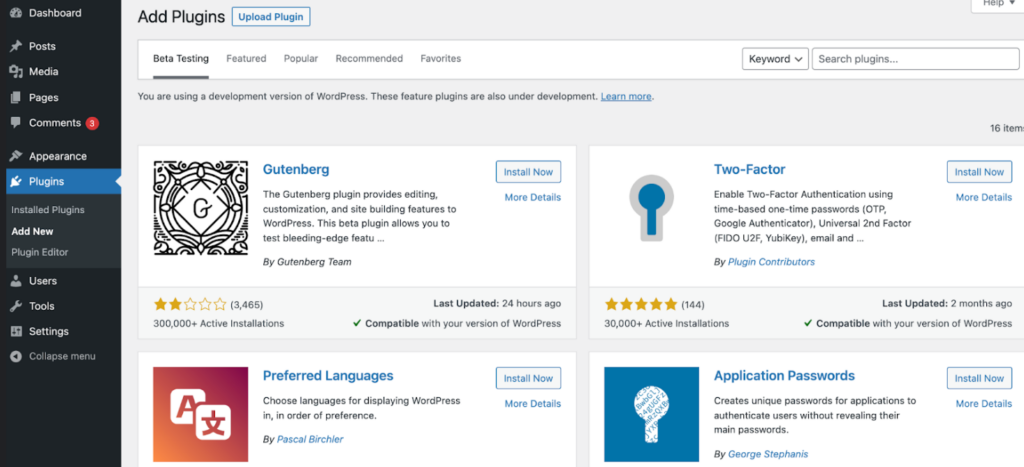
Task: Click Gutenberg's two-star rating
Action: click(x=190, y=304)
